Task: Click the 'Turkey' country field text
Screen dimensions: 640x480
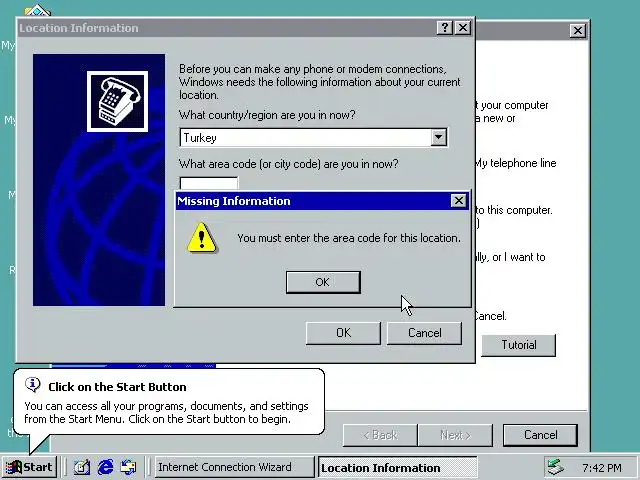Action: [200, 138]
